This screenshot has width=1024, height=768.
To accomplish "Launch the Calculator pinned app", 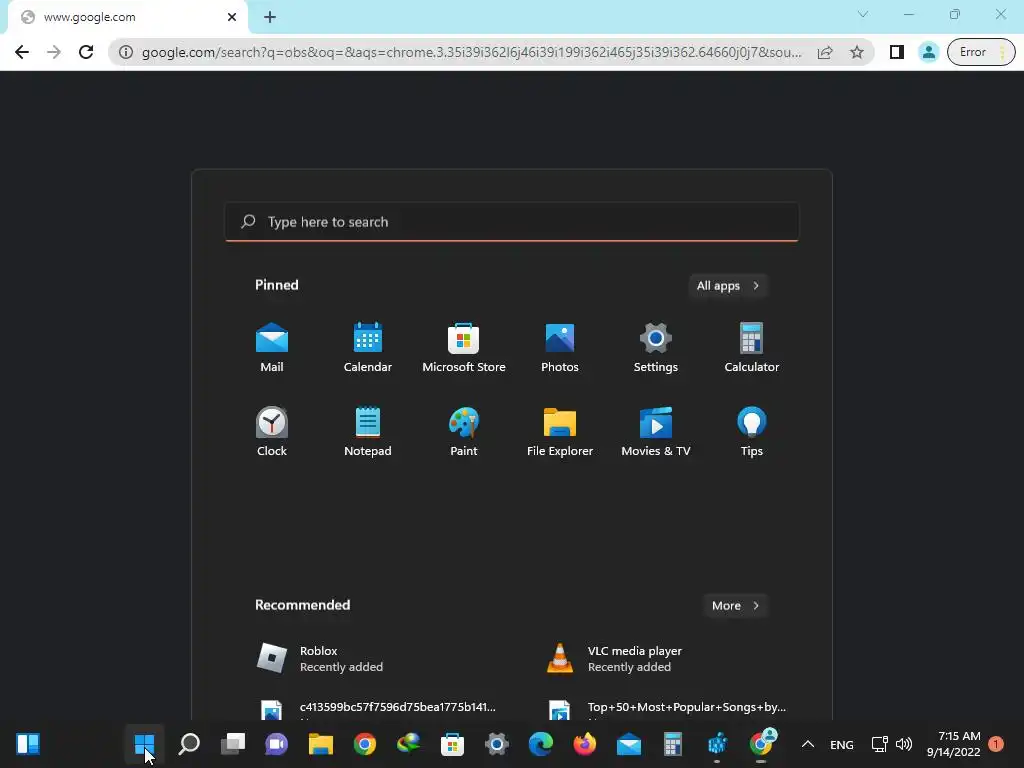I will 752,347.
